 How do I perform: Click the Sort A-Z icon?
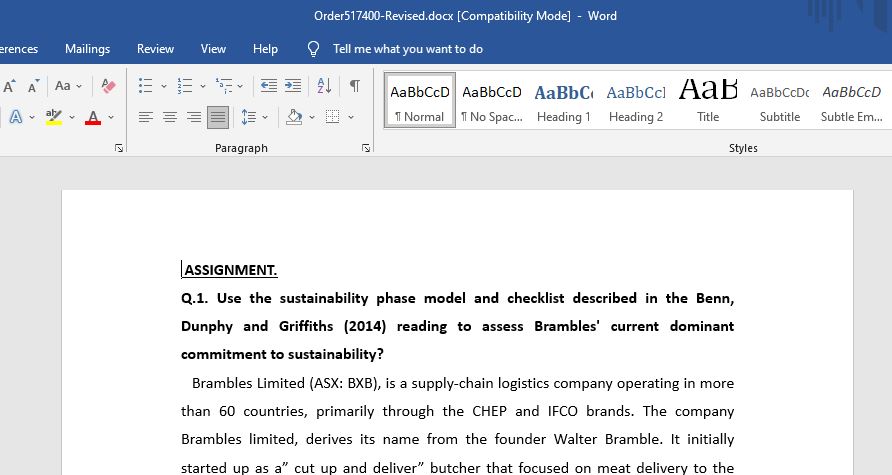tap(324, 86)
